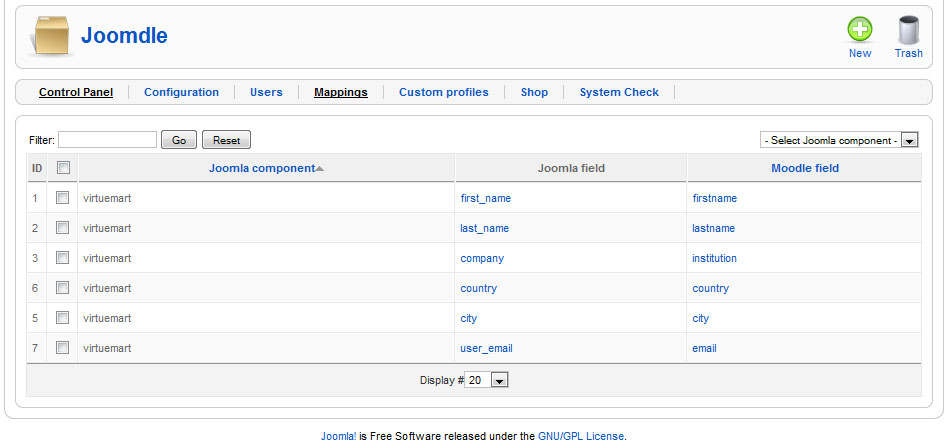Open the Select Joomla component dropdown
This screenshot has height=447, width=947.
(839, 141)
